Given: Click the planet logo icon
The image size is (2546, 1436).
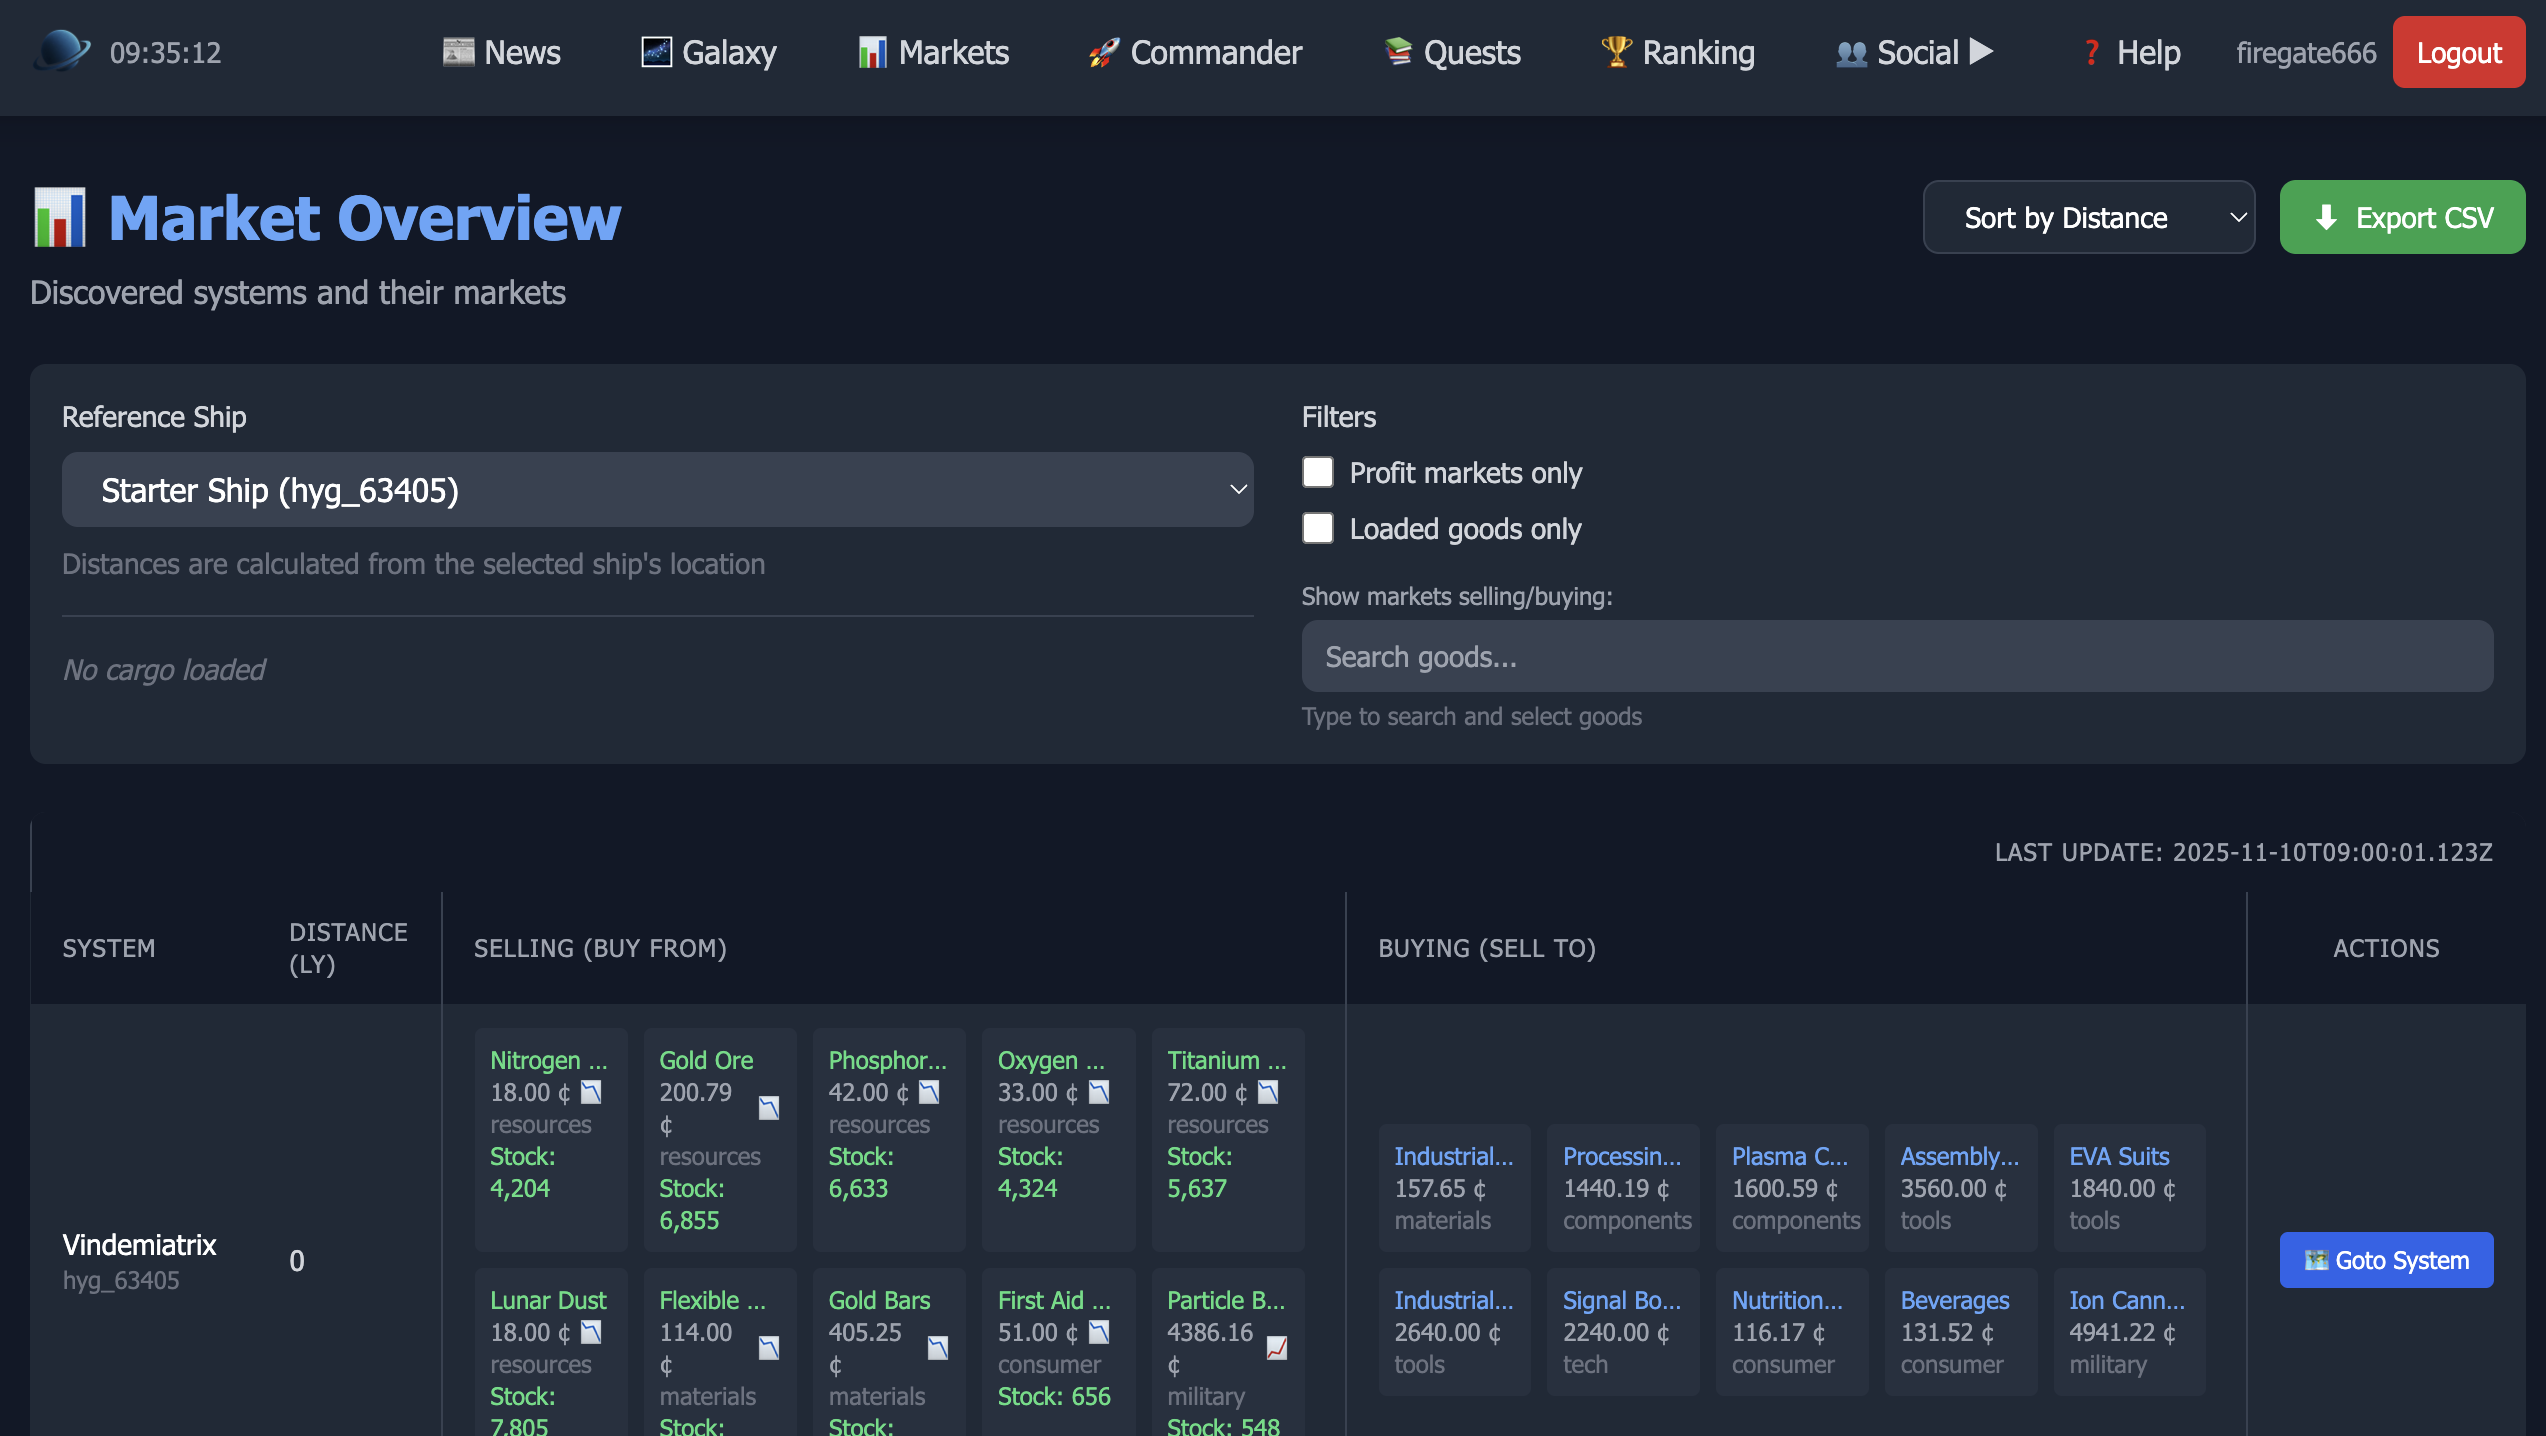Looking at the screenshot, I should [61, 51].
